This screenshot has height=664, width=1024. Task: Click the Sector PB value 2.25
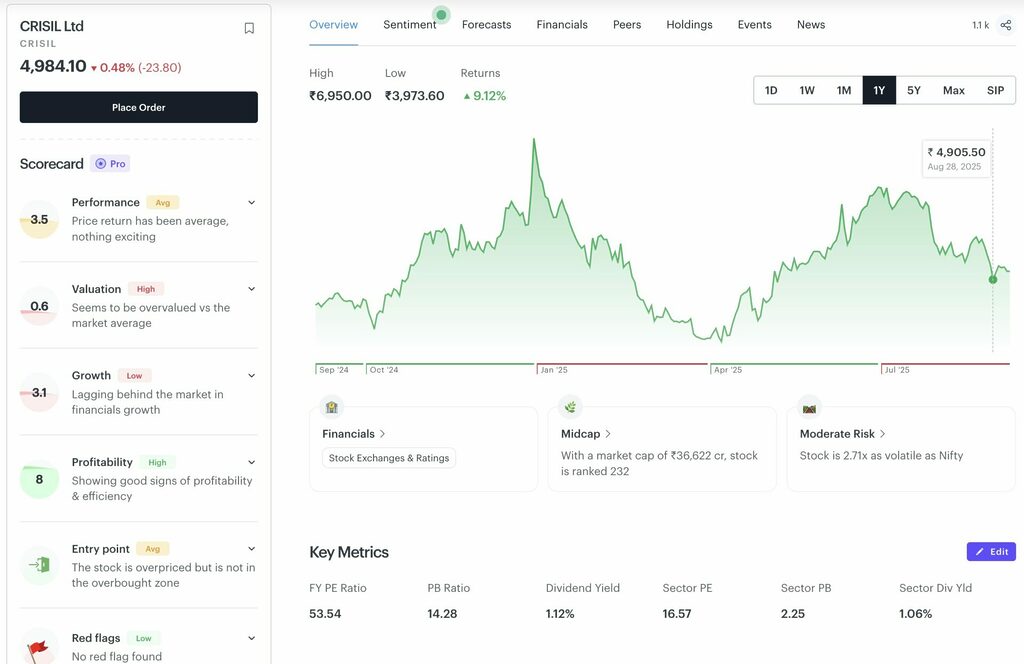tap(793, 614)
